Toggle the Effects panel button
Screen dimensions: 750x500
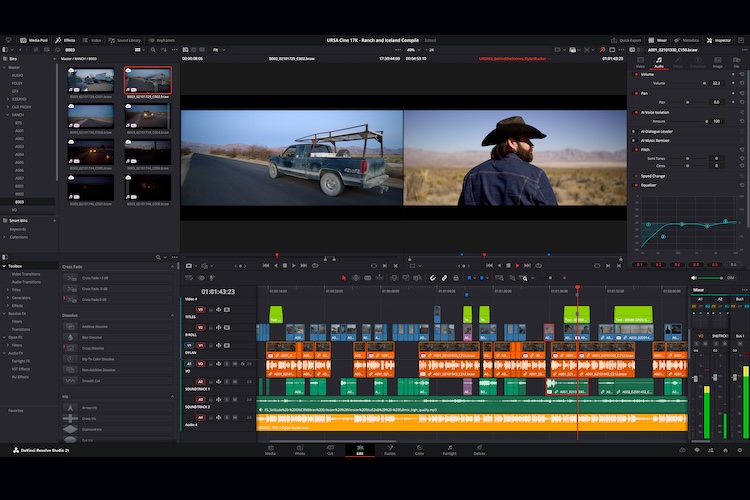[65, 40]
